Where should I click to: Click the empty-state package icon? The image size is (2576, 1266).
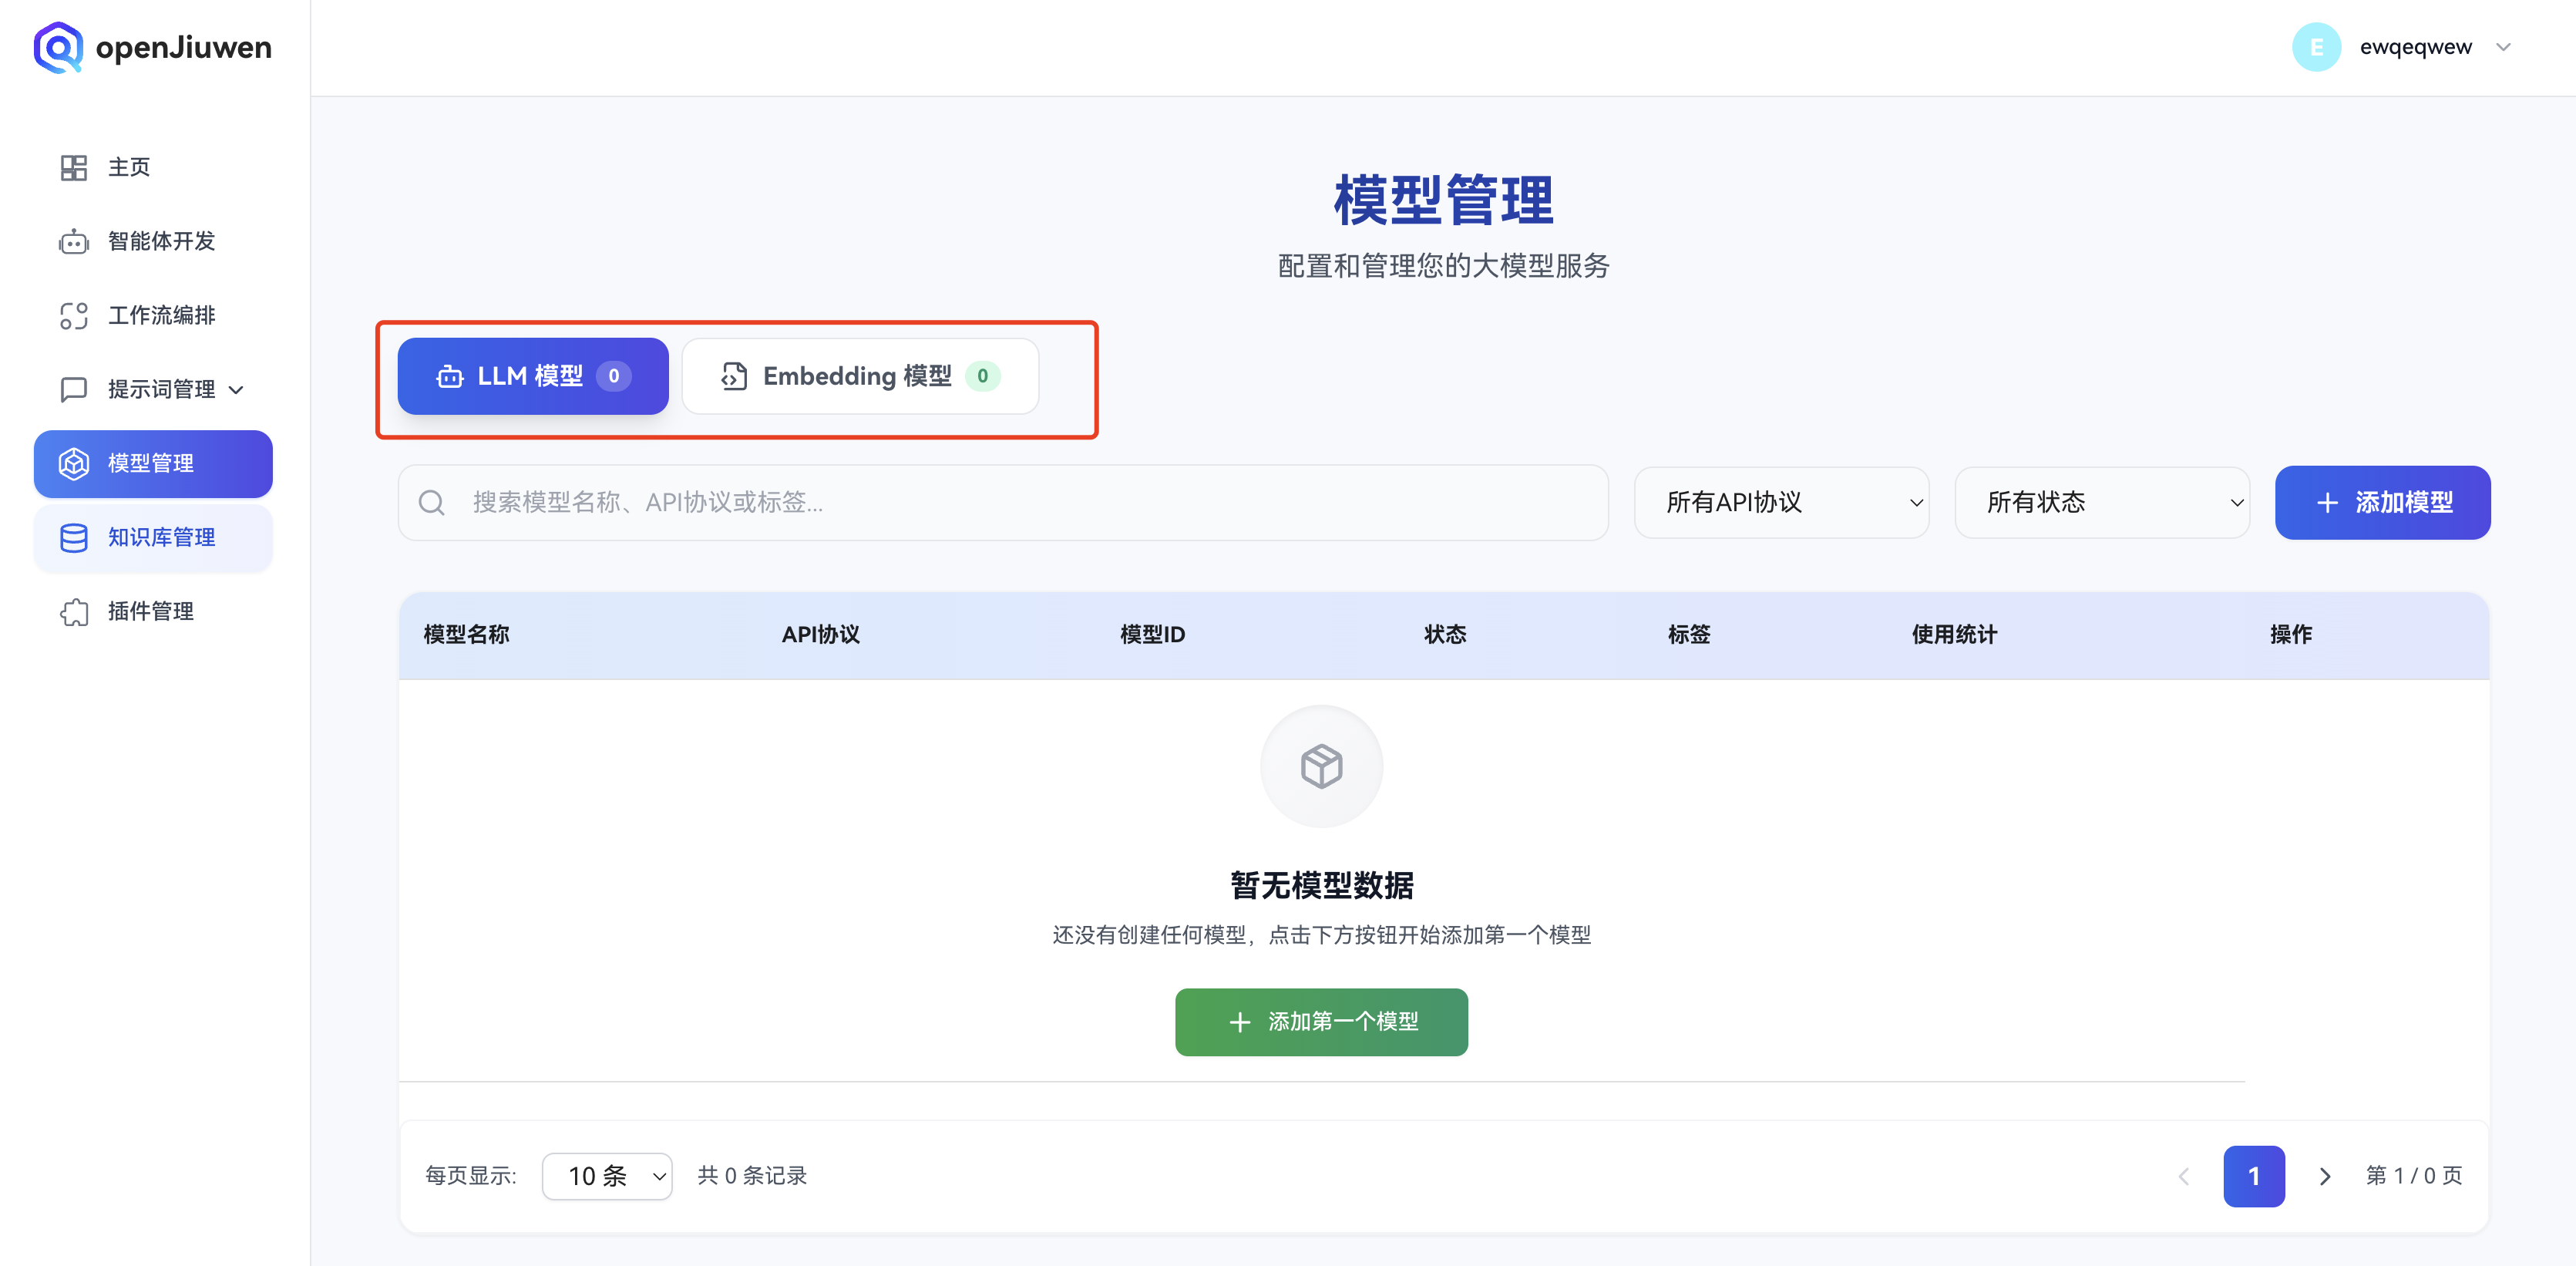[1321, 766]
